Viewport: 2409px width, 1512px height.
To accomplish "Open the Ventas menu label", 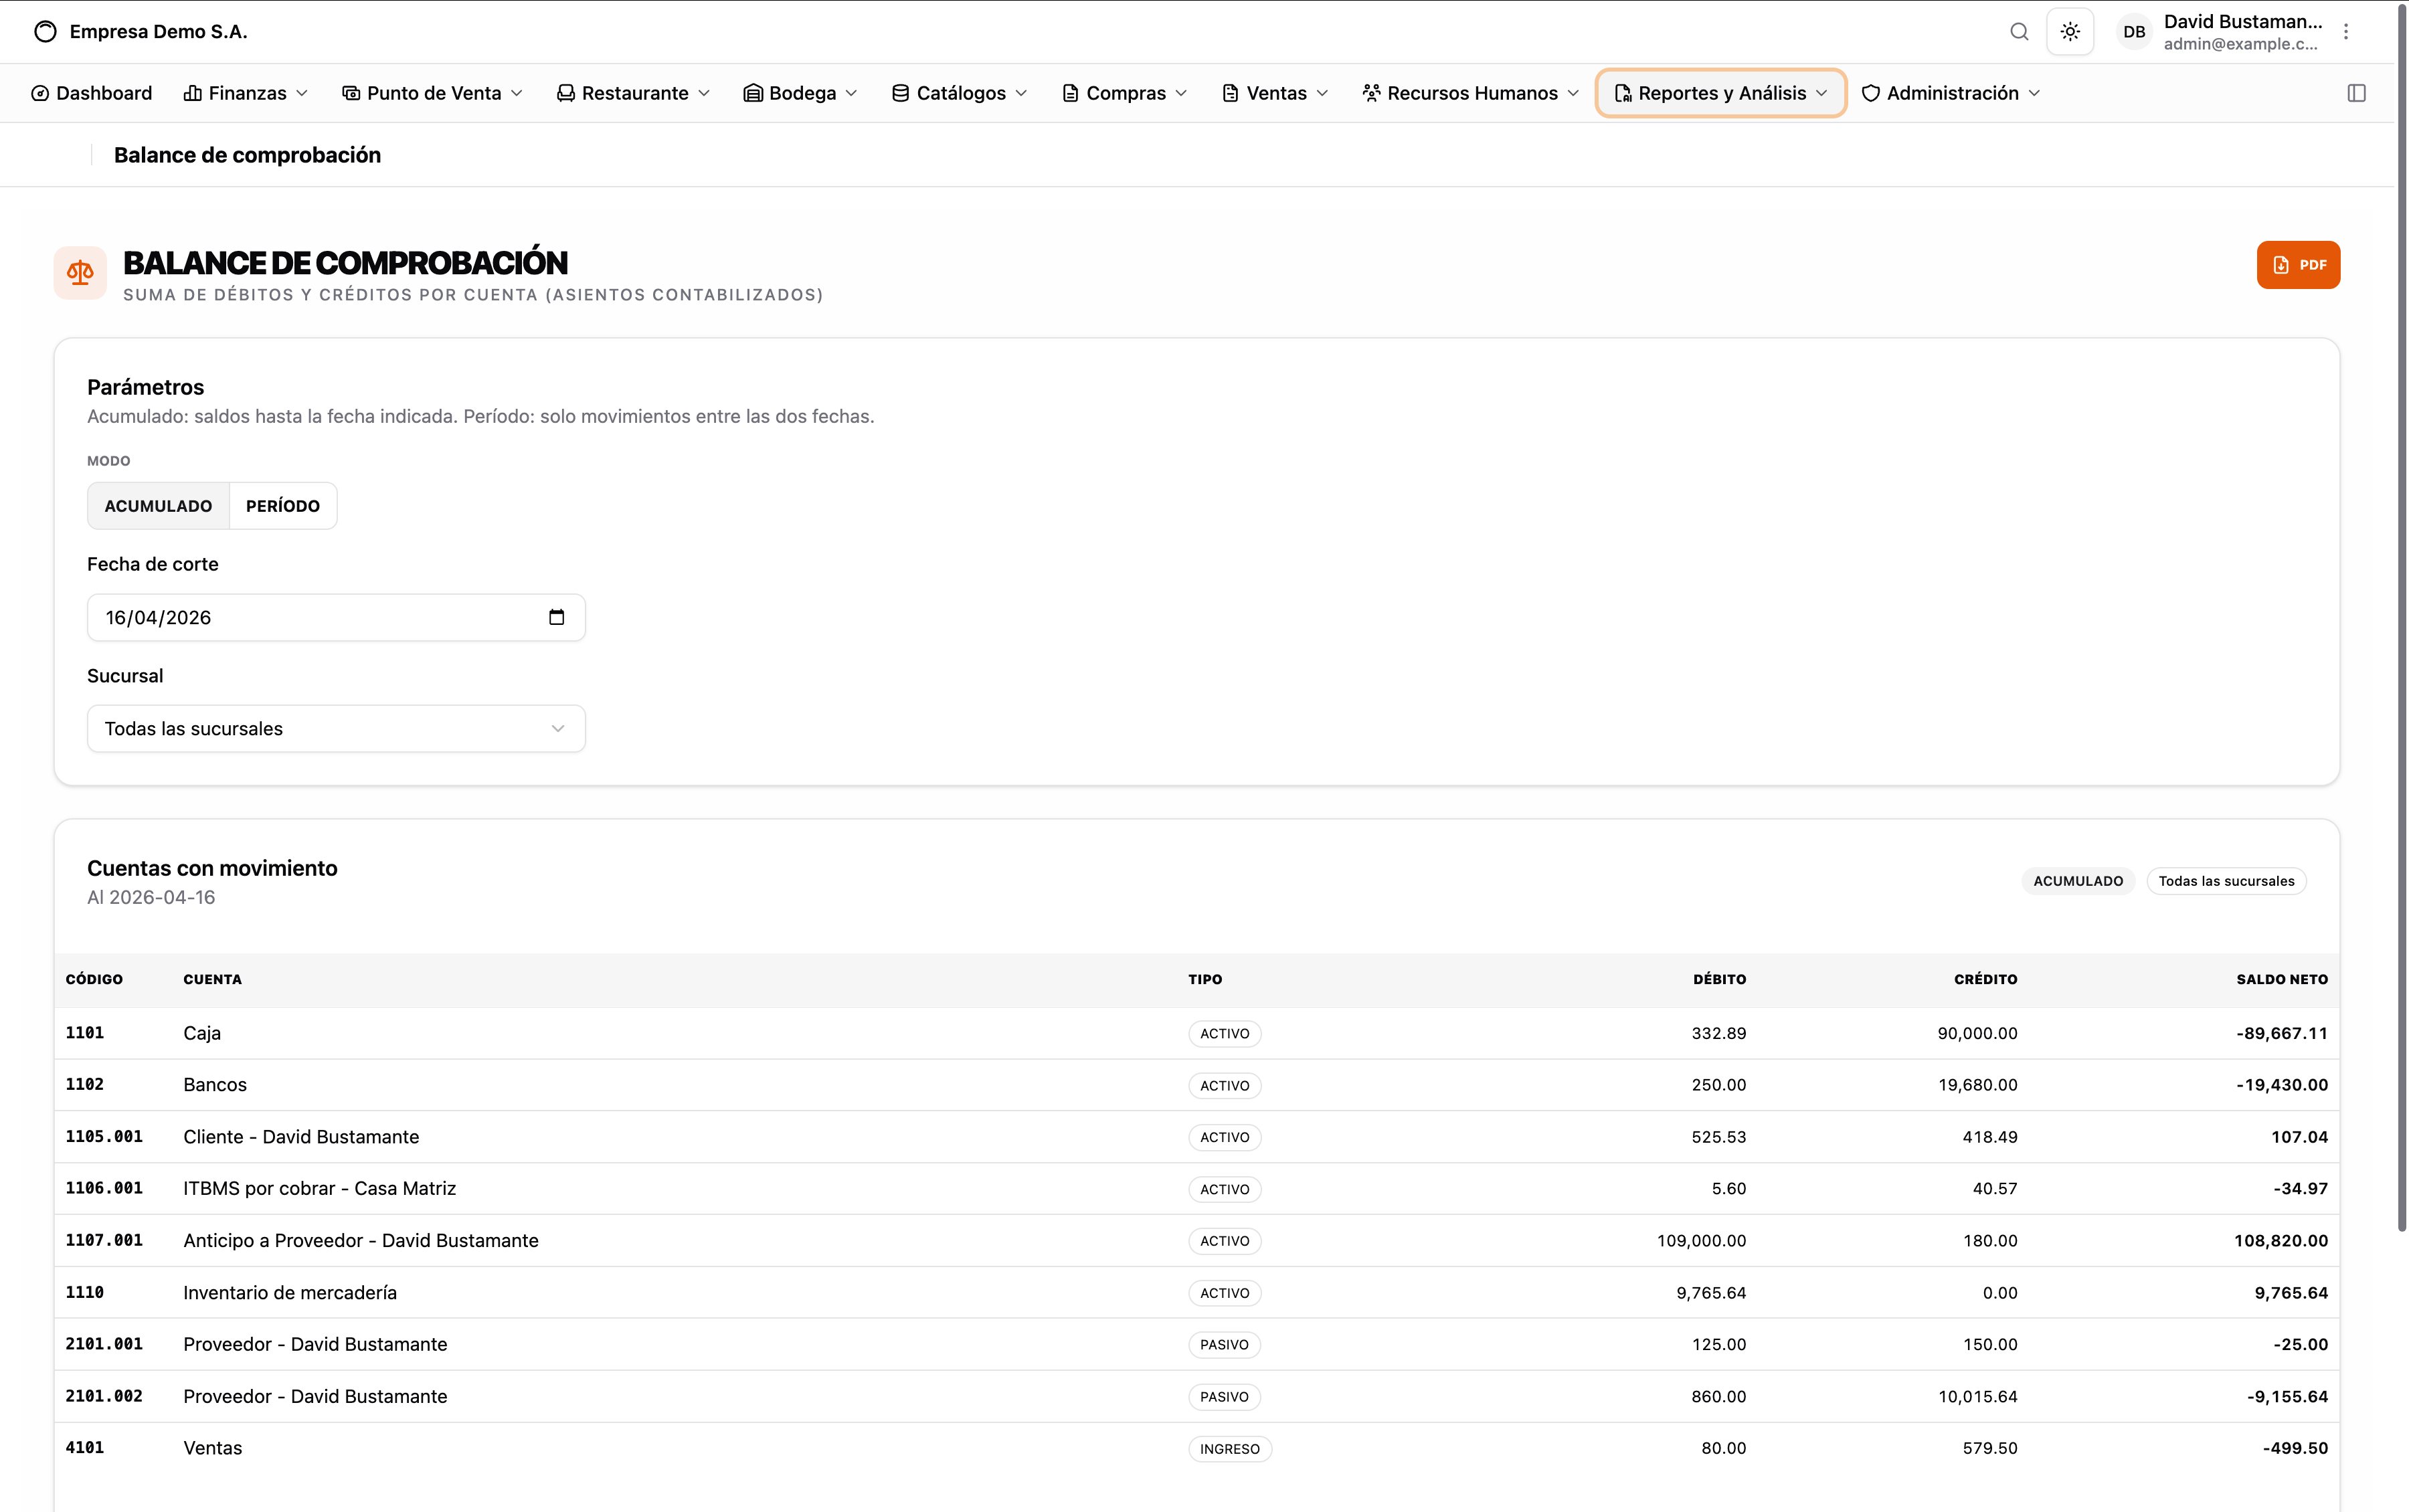I will (x=1277, y=93).
